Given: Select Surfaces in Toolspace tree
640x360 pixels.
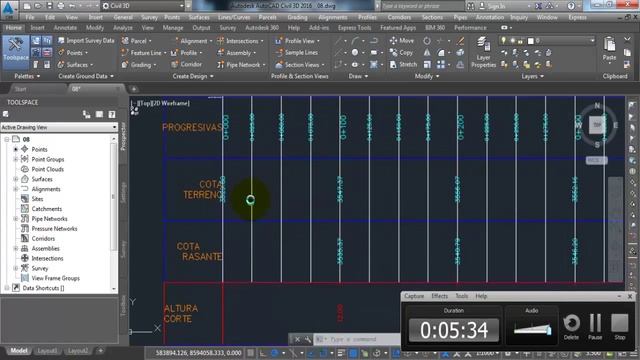Looking at the screenshot, I should [42, 179].
